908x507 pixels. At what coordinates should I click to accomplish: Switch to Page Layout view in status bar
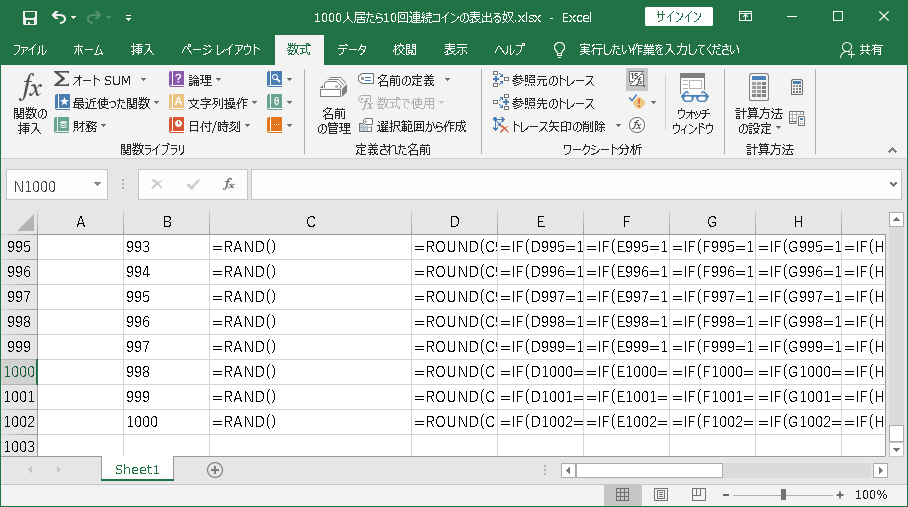[x=661, y=494]
